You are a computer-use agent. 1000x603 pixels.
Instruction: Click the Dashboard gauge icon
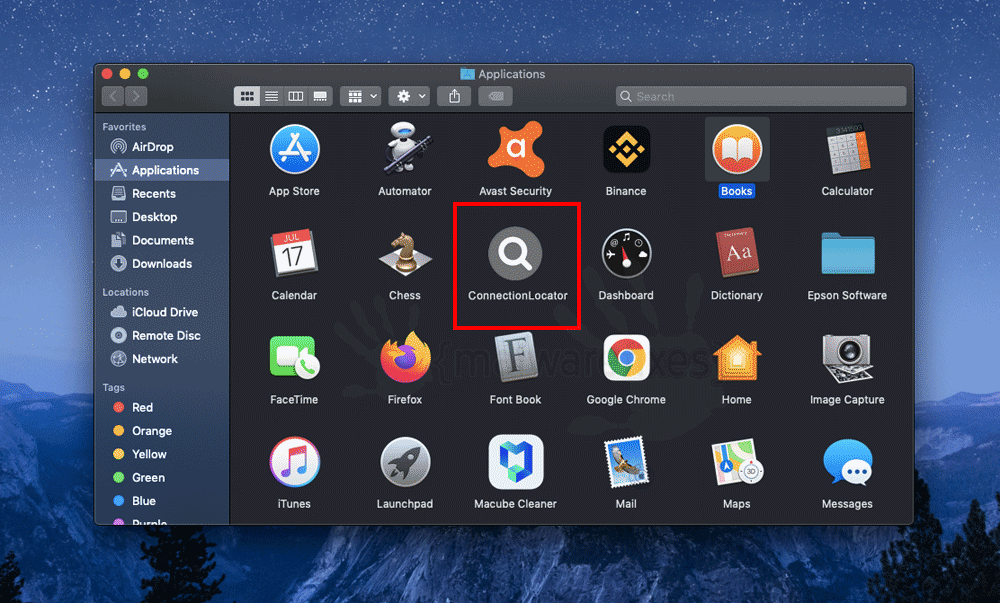coord(626,253)
